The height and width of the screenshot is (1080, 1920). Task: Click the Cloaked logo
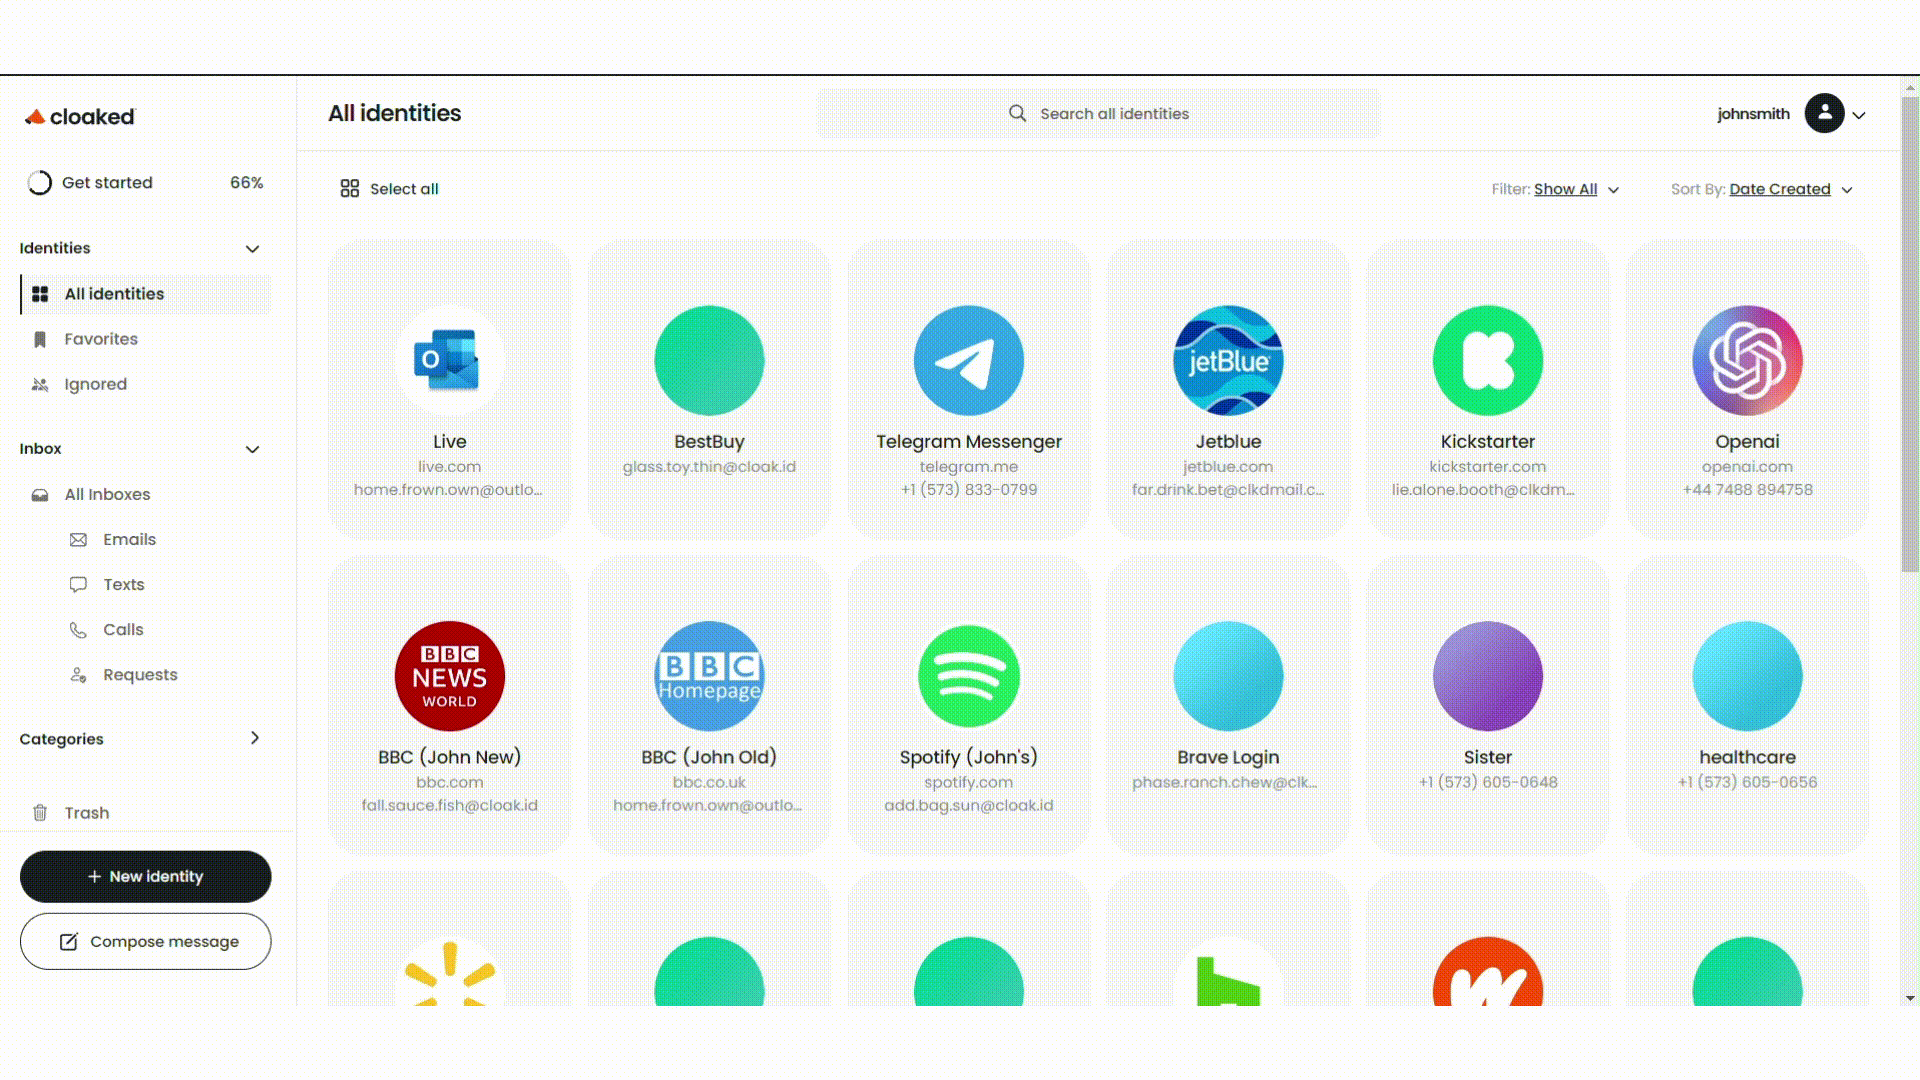click(80, 117)
